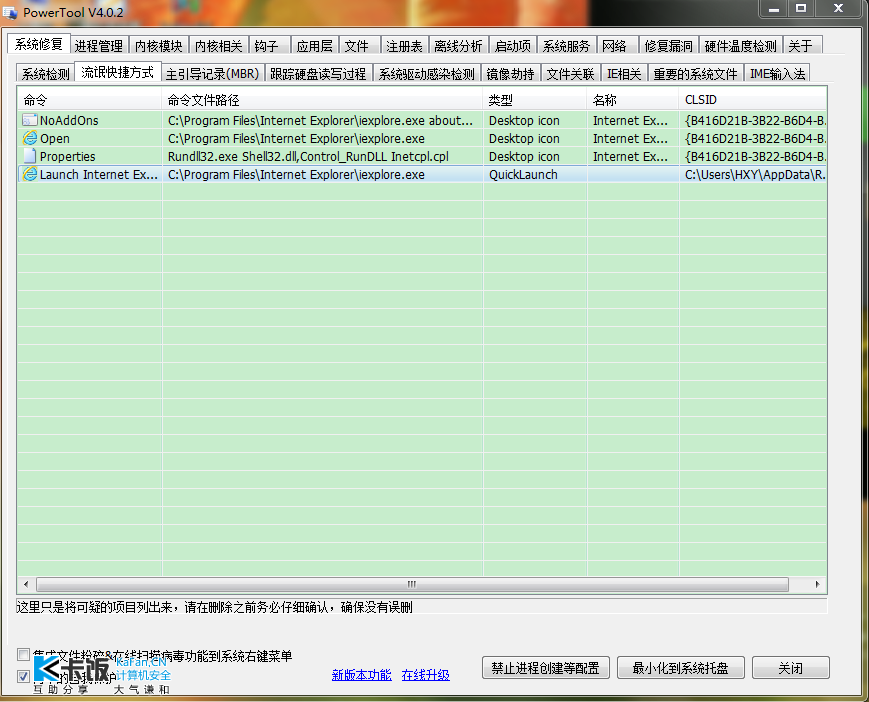Sort by the 命令 column header
869x702 pixels.
coord(89,100)
